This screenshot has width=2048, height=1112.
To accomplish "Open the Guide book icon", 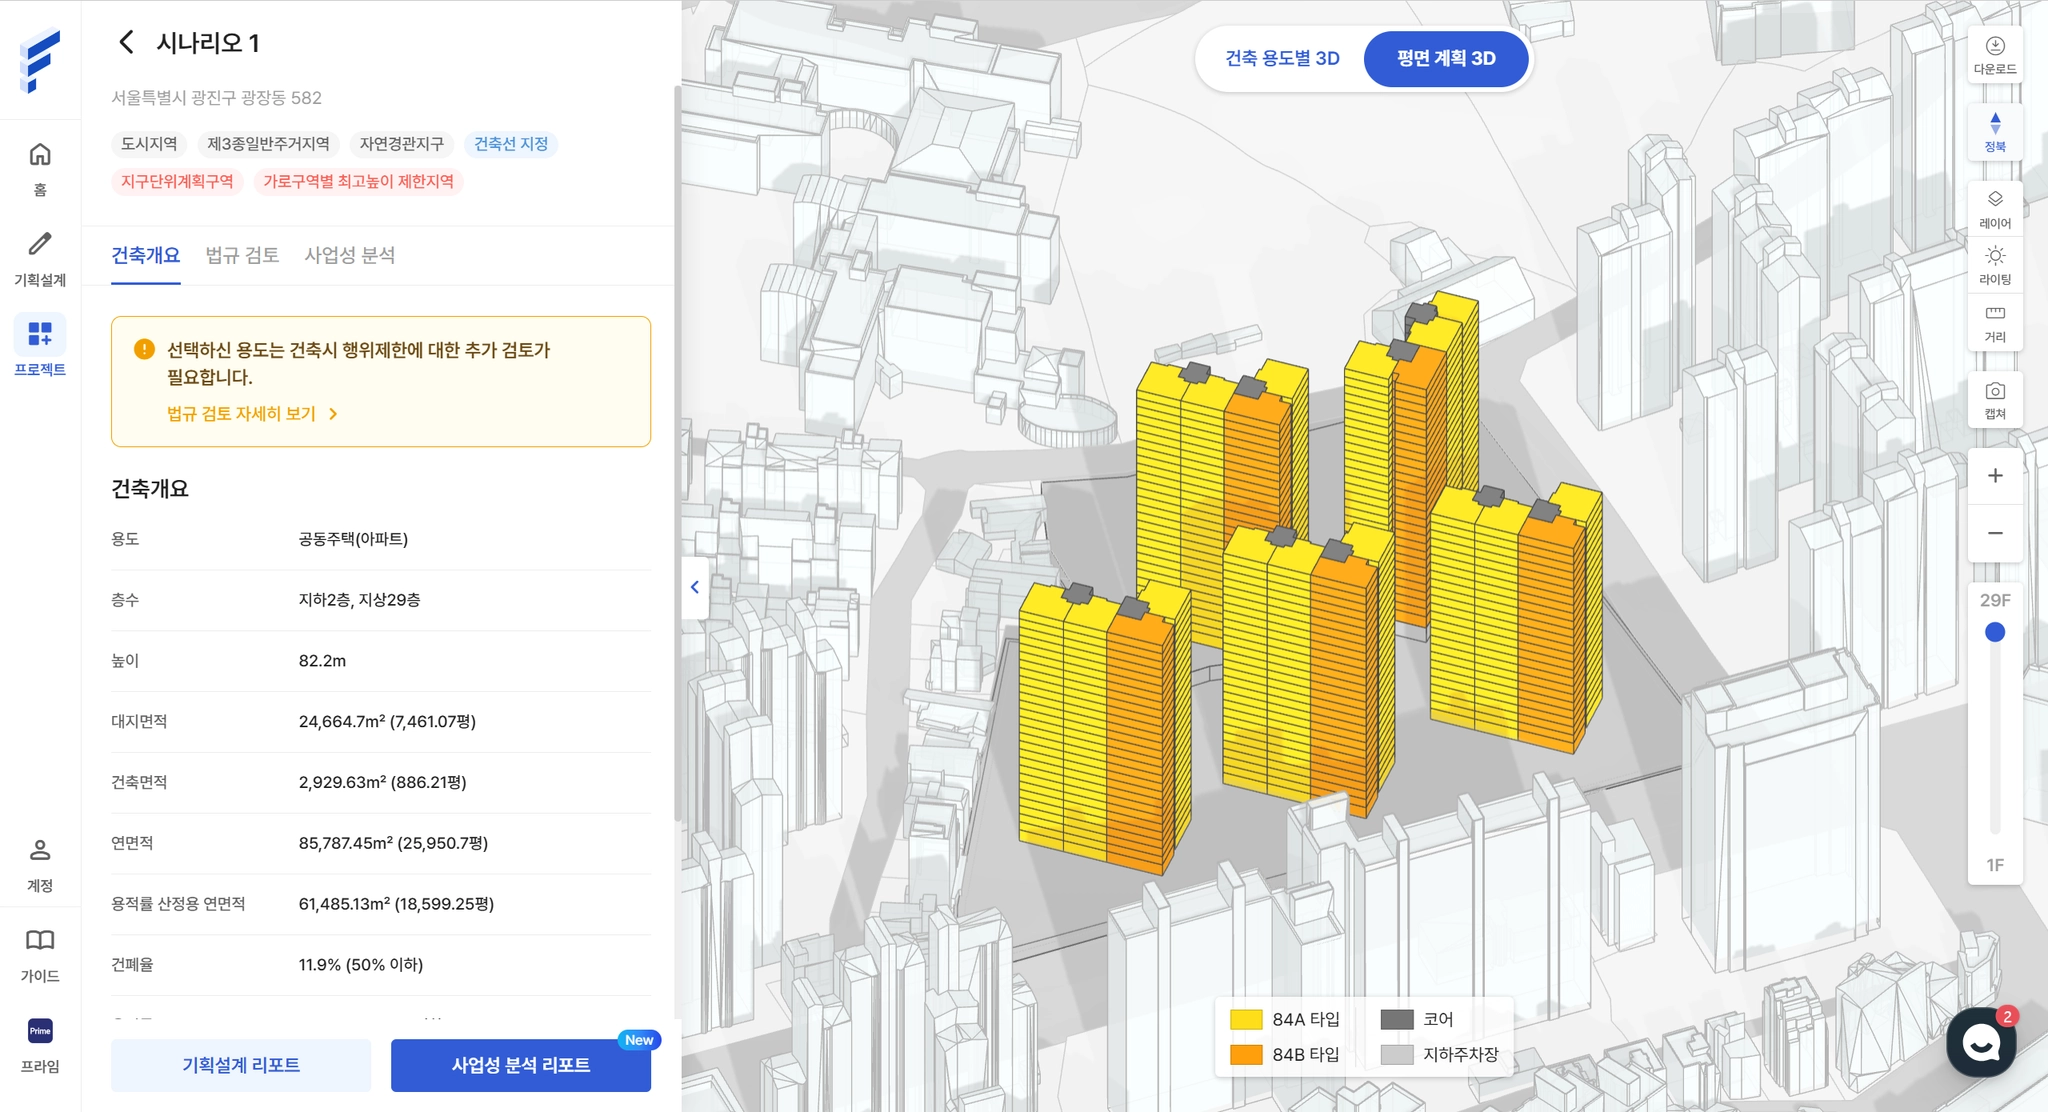I will (x=40, y=953).
